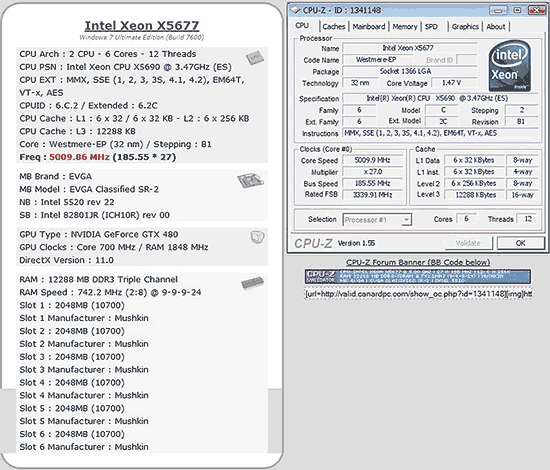Screen dimensions: 550x470
Task: Click 'Slot 3 Manufacturer : Mushkin' line
Action: point(84,370)
